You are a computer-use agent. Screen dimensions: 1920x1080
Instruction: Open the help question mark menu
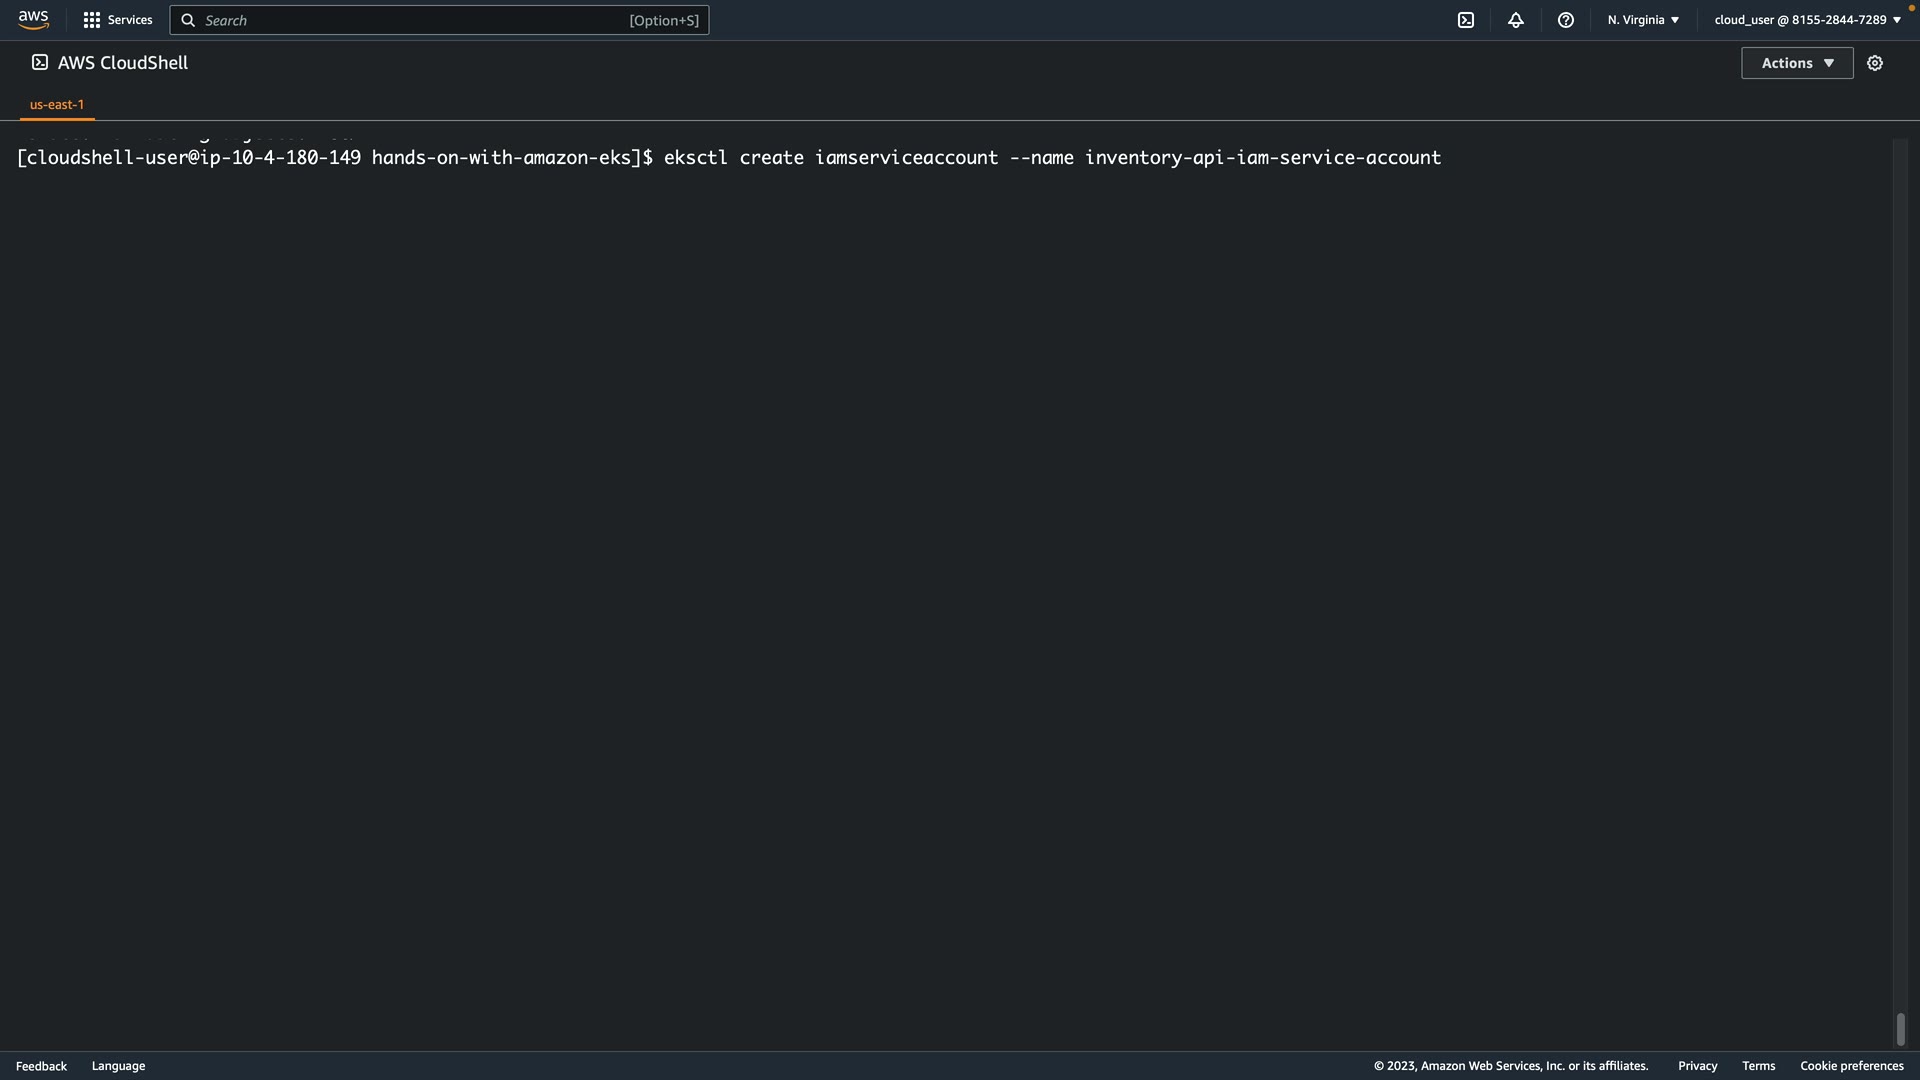[1566, 20]
